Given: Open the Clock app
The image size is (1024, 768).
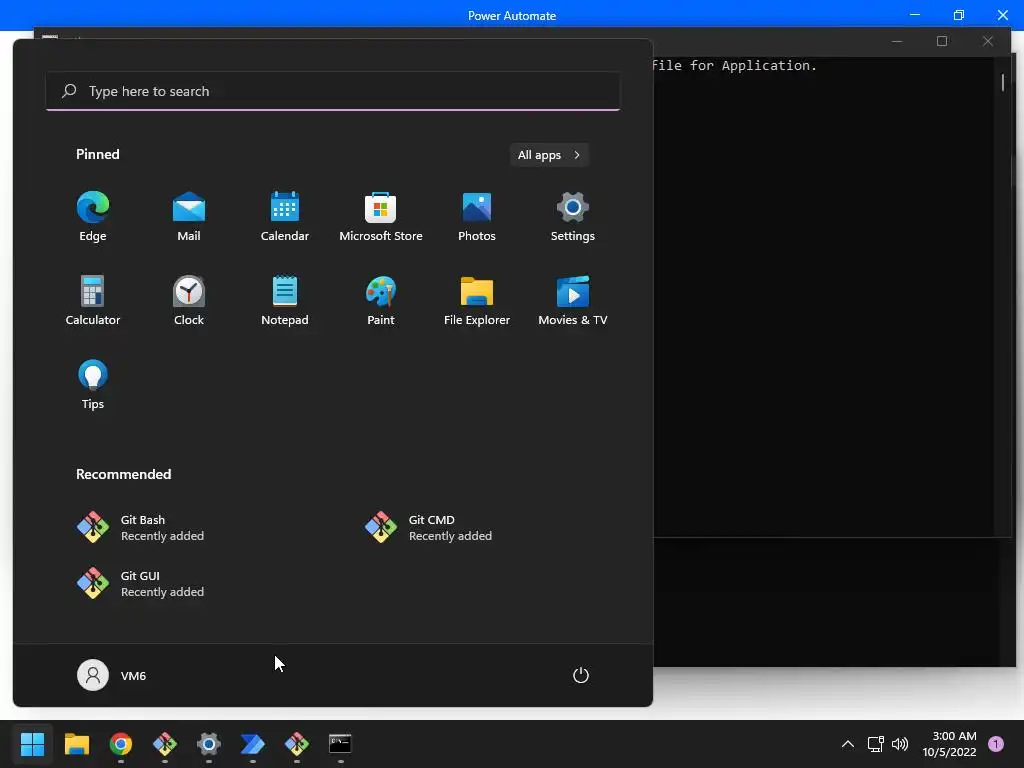Looking at the screenshot, I should [x=189, y=300].
